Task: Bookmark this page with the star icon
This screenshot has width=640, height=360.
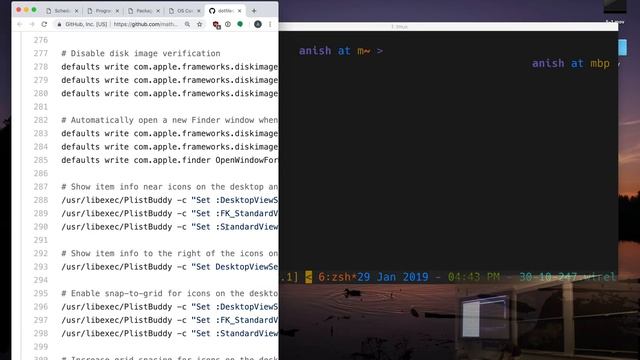Action: 200,24
